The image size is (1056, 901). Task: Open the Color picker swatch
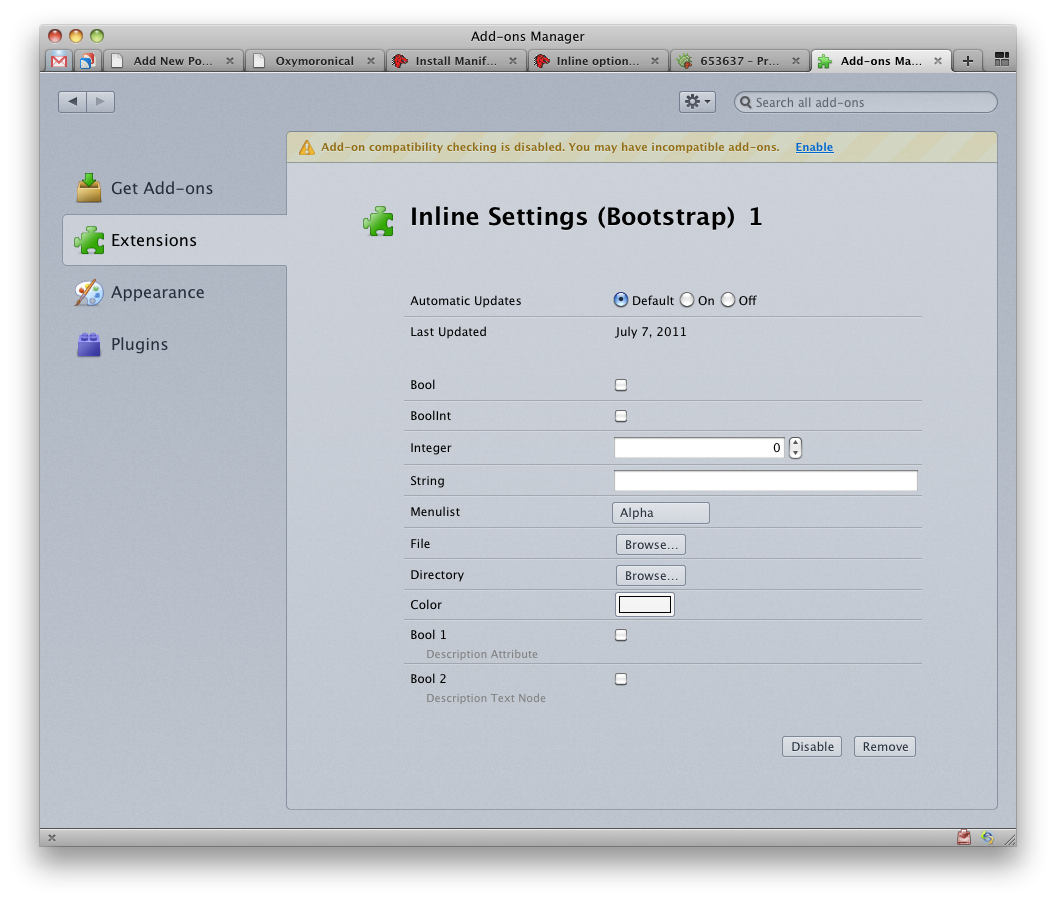coord(645,605)
